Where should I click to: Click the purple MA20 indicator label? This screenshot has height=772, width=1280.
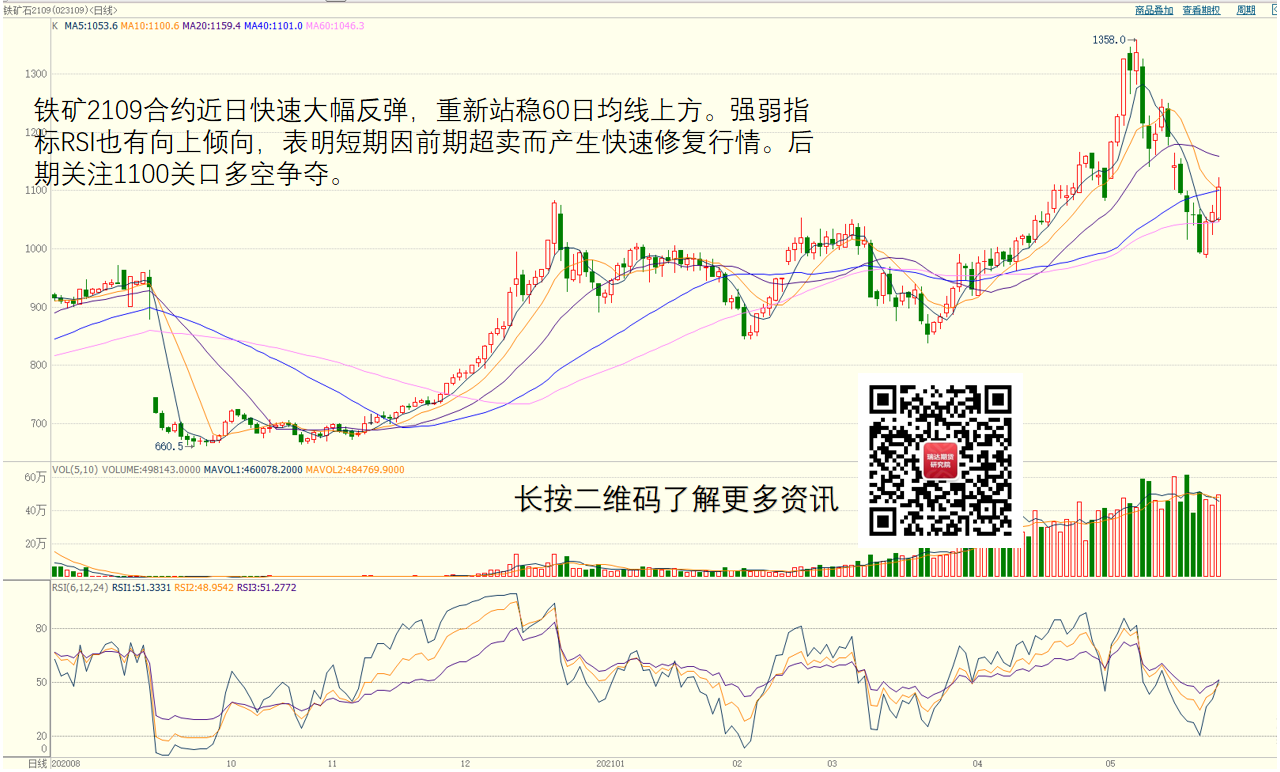[212, 25]
